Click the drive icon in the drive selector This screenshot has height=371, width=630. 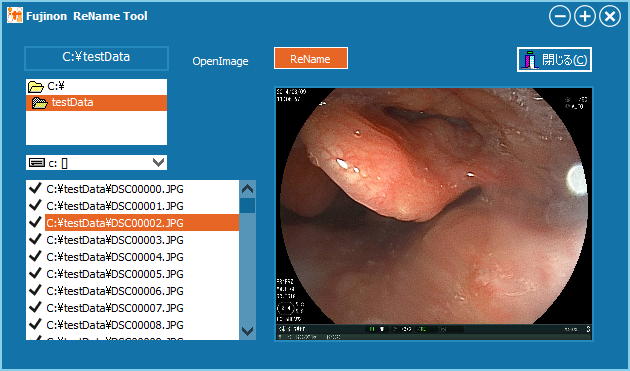(x=37, y=163)
